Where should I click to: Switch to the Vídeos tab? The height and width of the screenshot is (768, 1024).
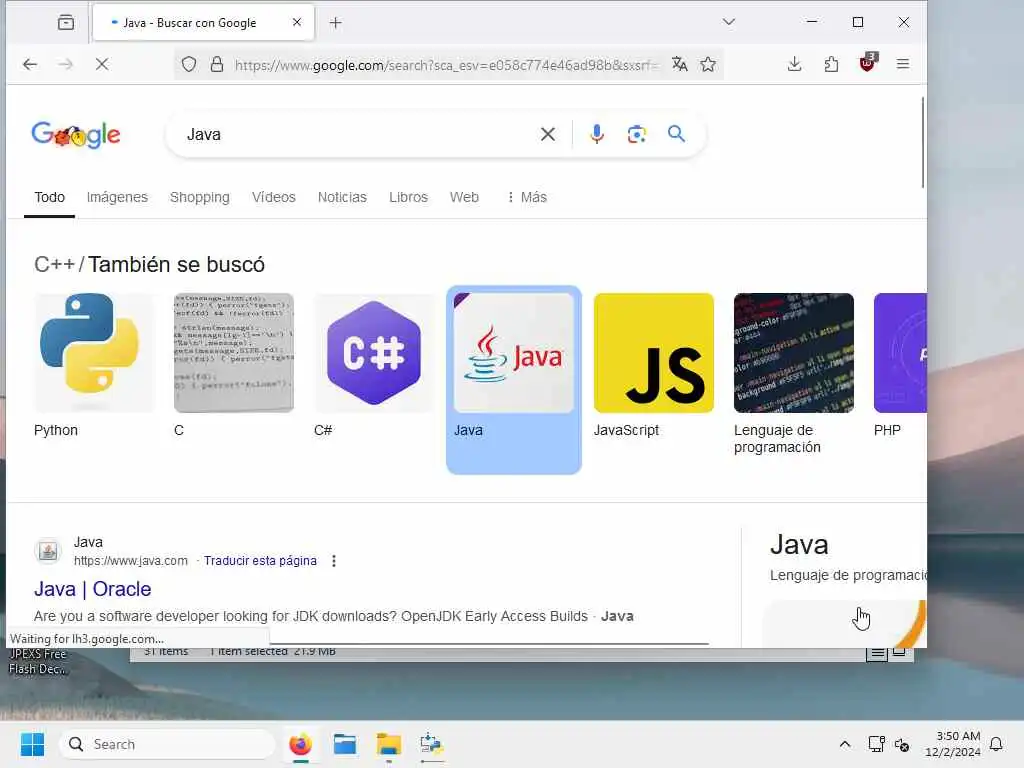click(274, 197)
